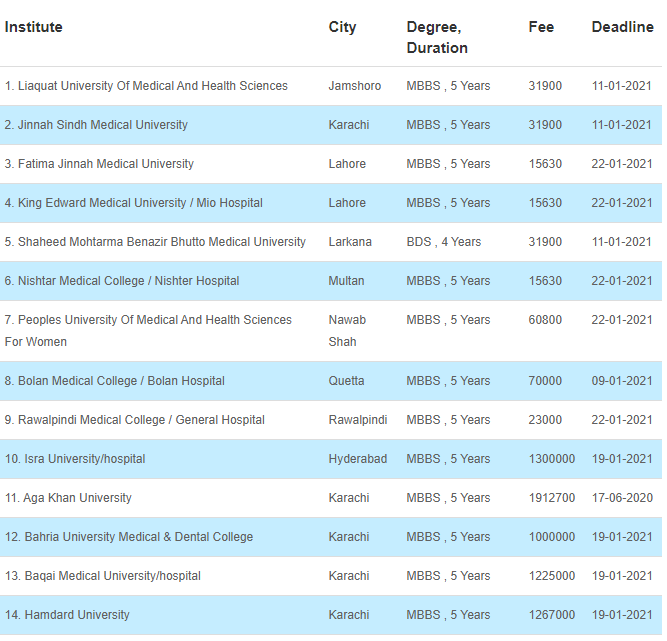The width and height of the screenshot is (667, 641).
Task: Open Isra University/hospital entry
Action: pos(75,459)
